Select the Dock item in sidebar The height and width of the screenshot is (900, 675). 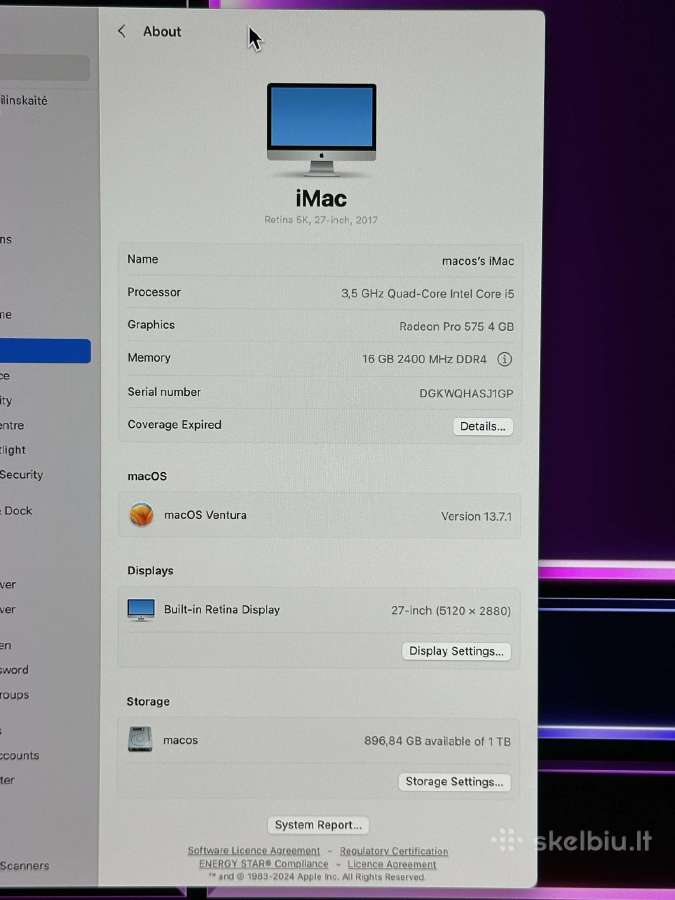pos(17,511)
